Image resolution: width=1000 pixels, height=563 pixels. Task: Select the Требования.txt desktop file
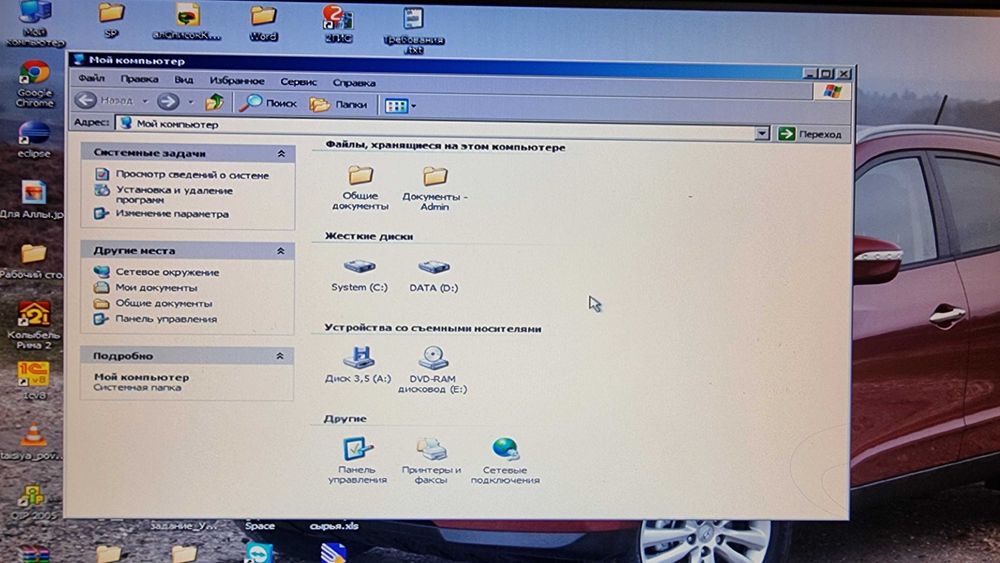tap(413, 30)
